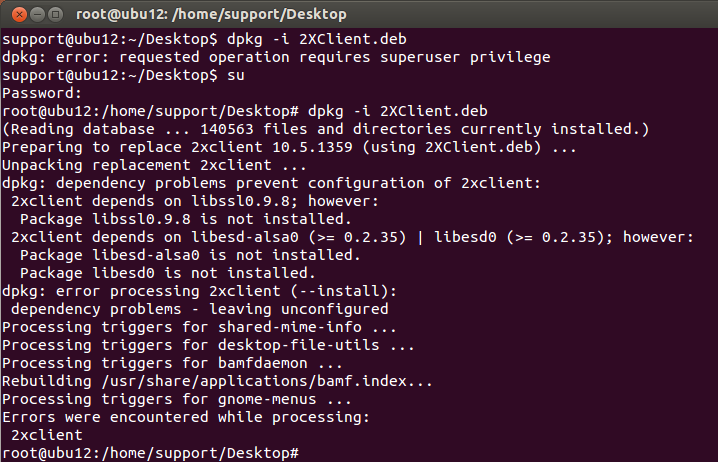Click the 'Processing triggers for shared-mime-info' line
The width and height of the screenshot is (718, 462).
200,327
